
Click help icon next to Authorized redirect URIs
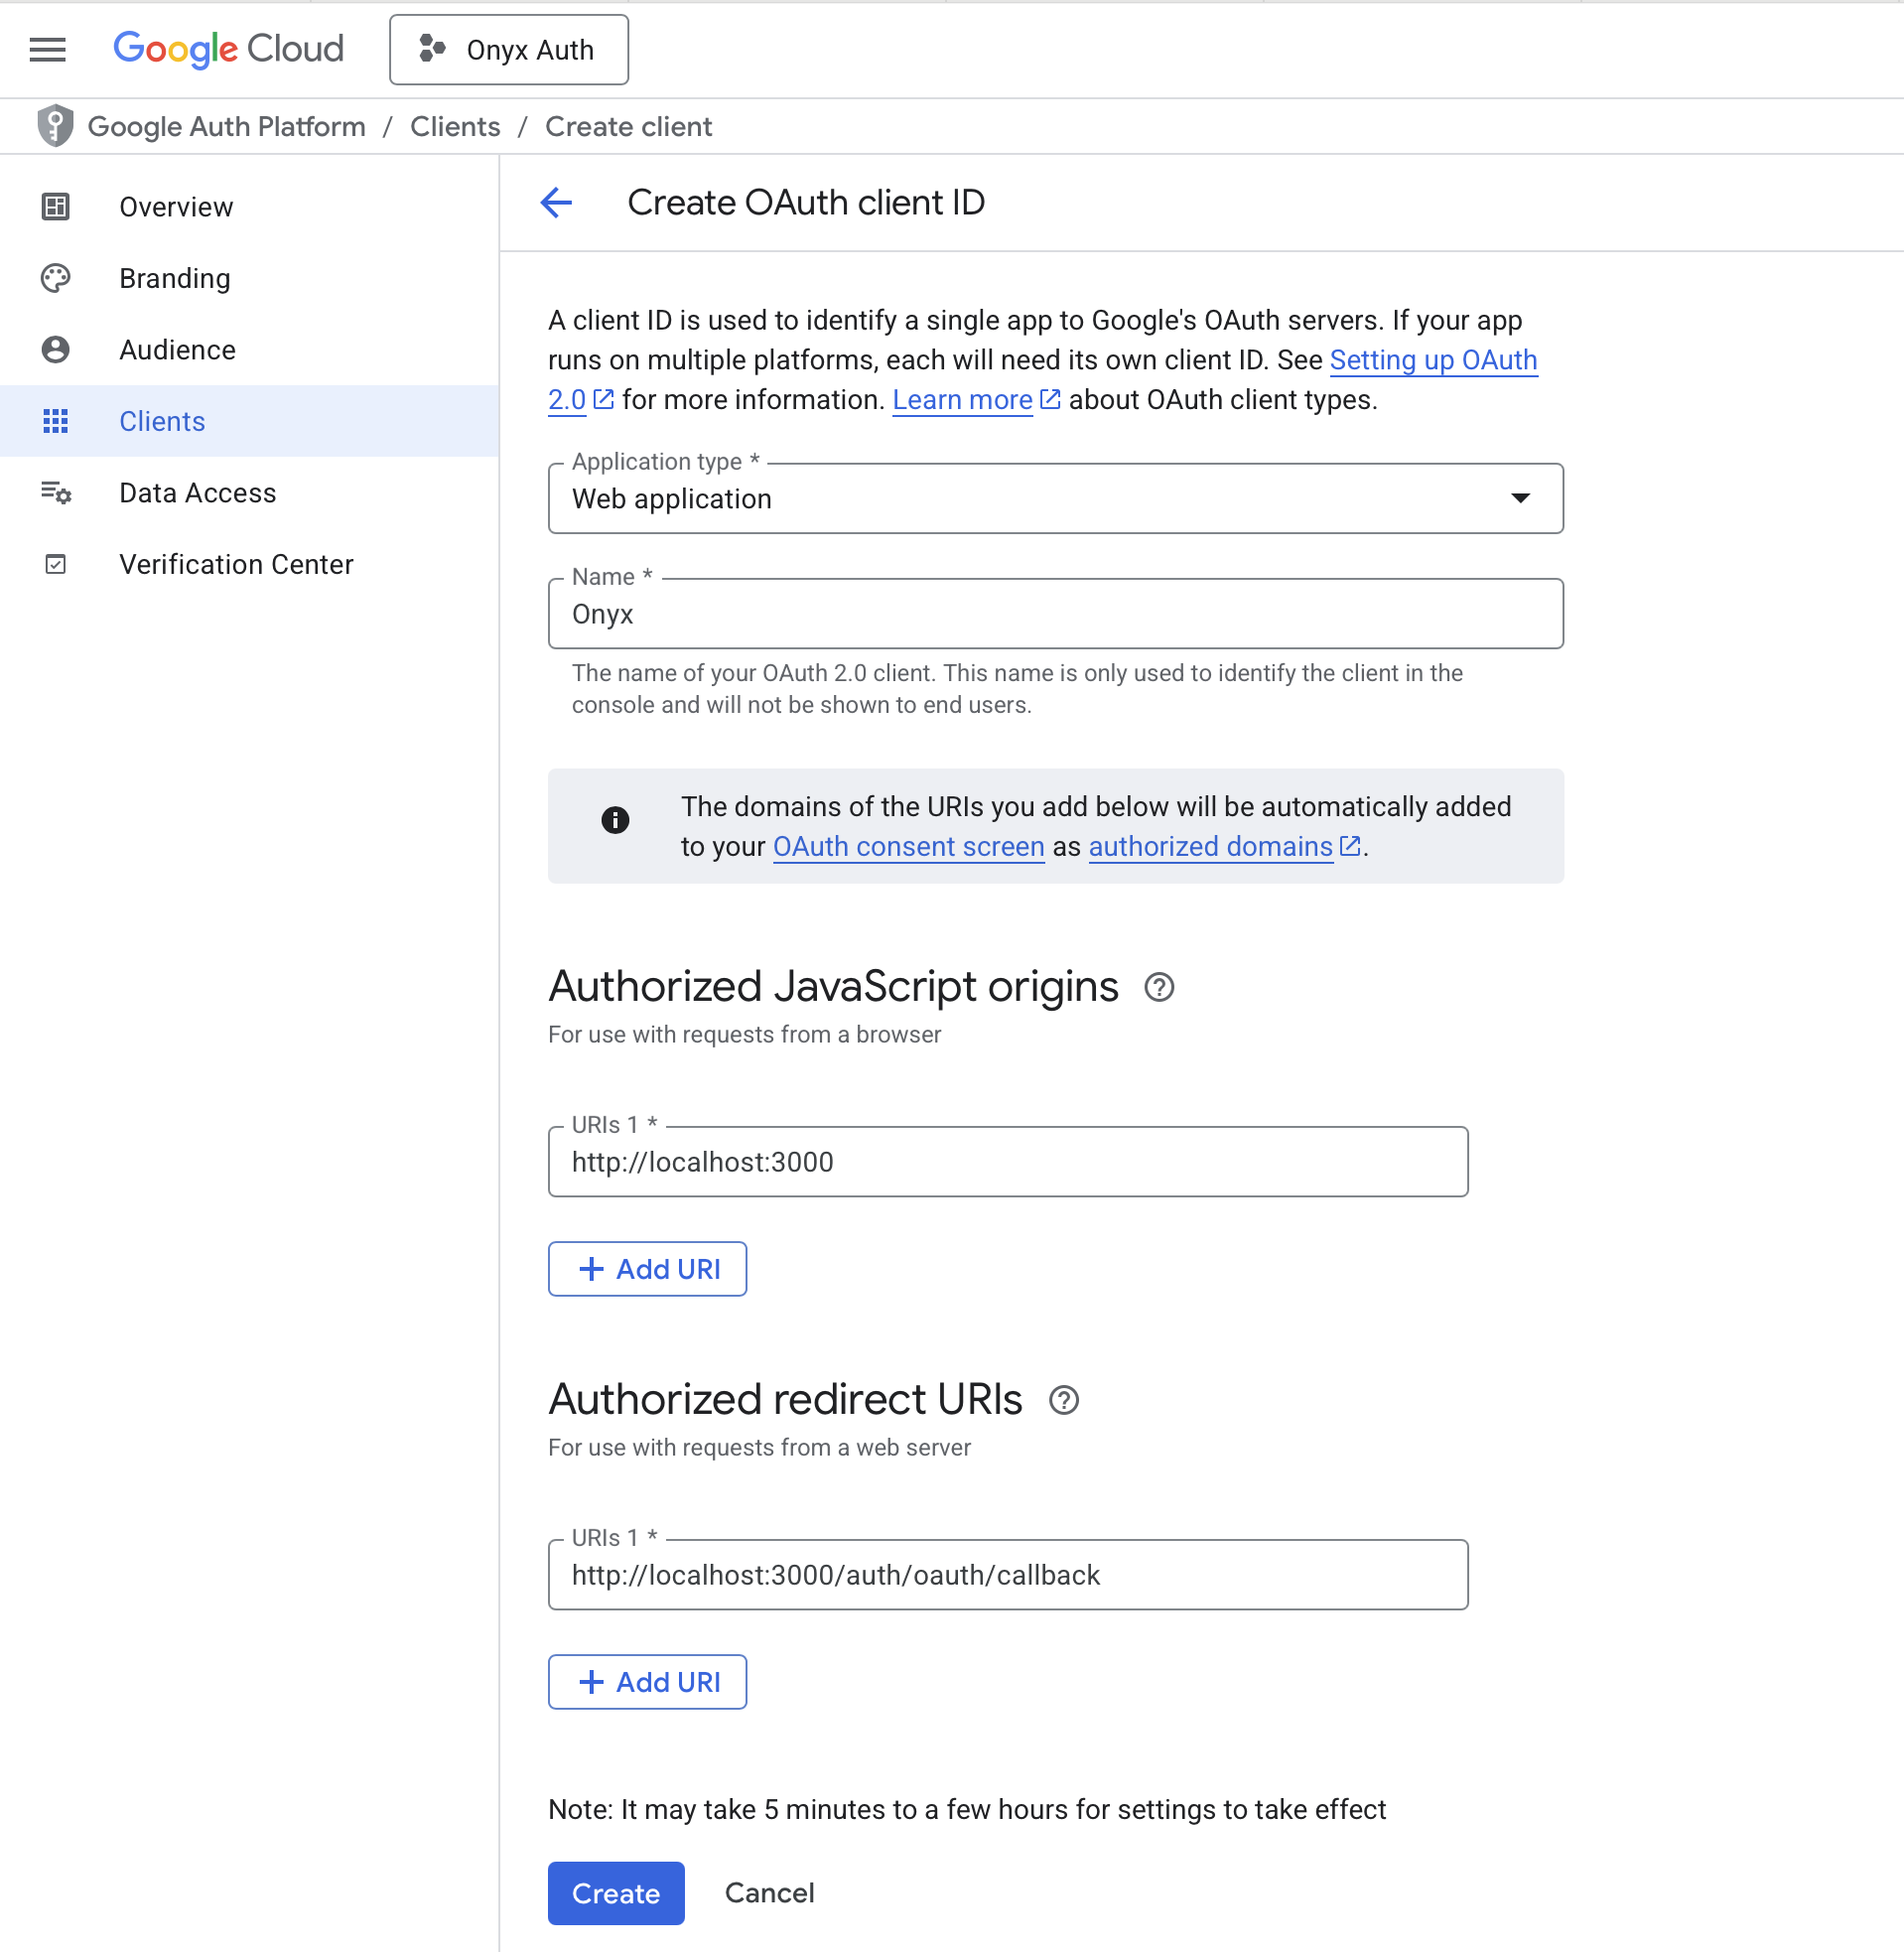pyautogui.click(x=1065, y=1401)
